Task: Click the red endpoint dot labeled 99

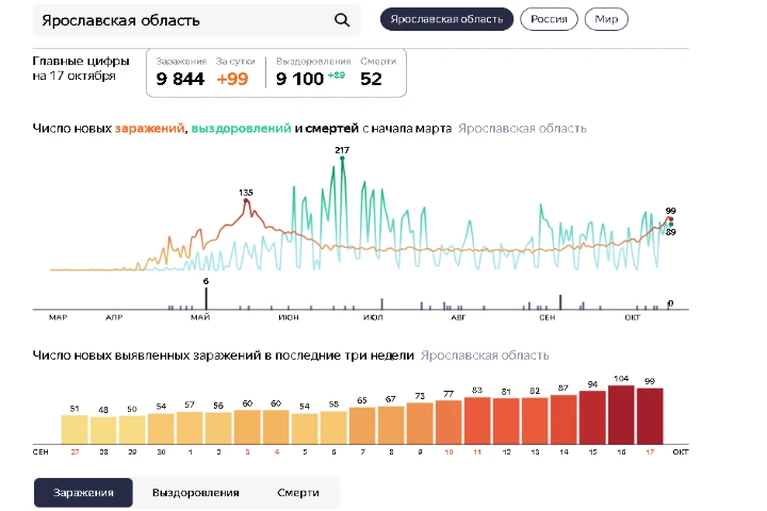Action: pos(671,219)
